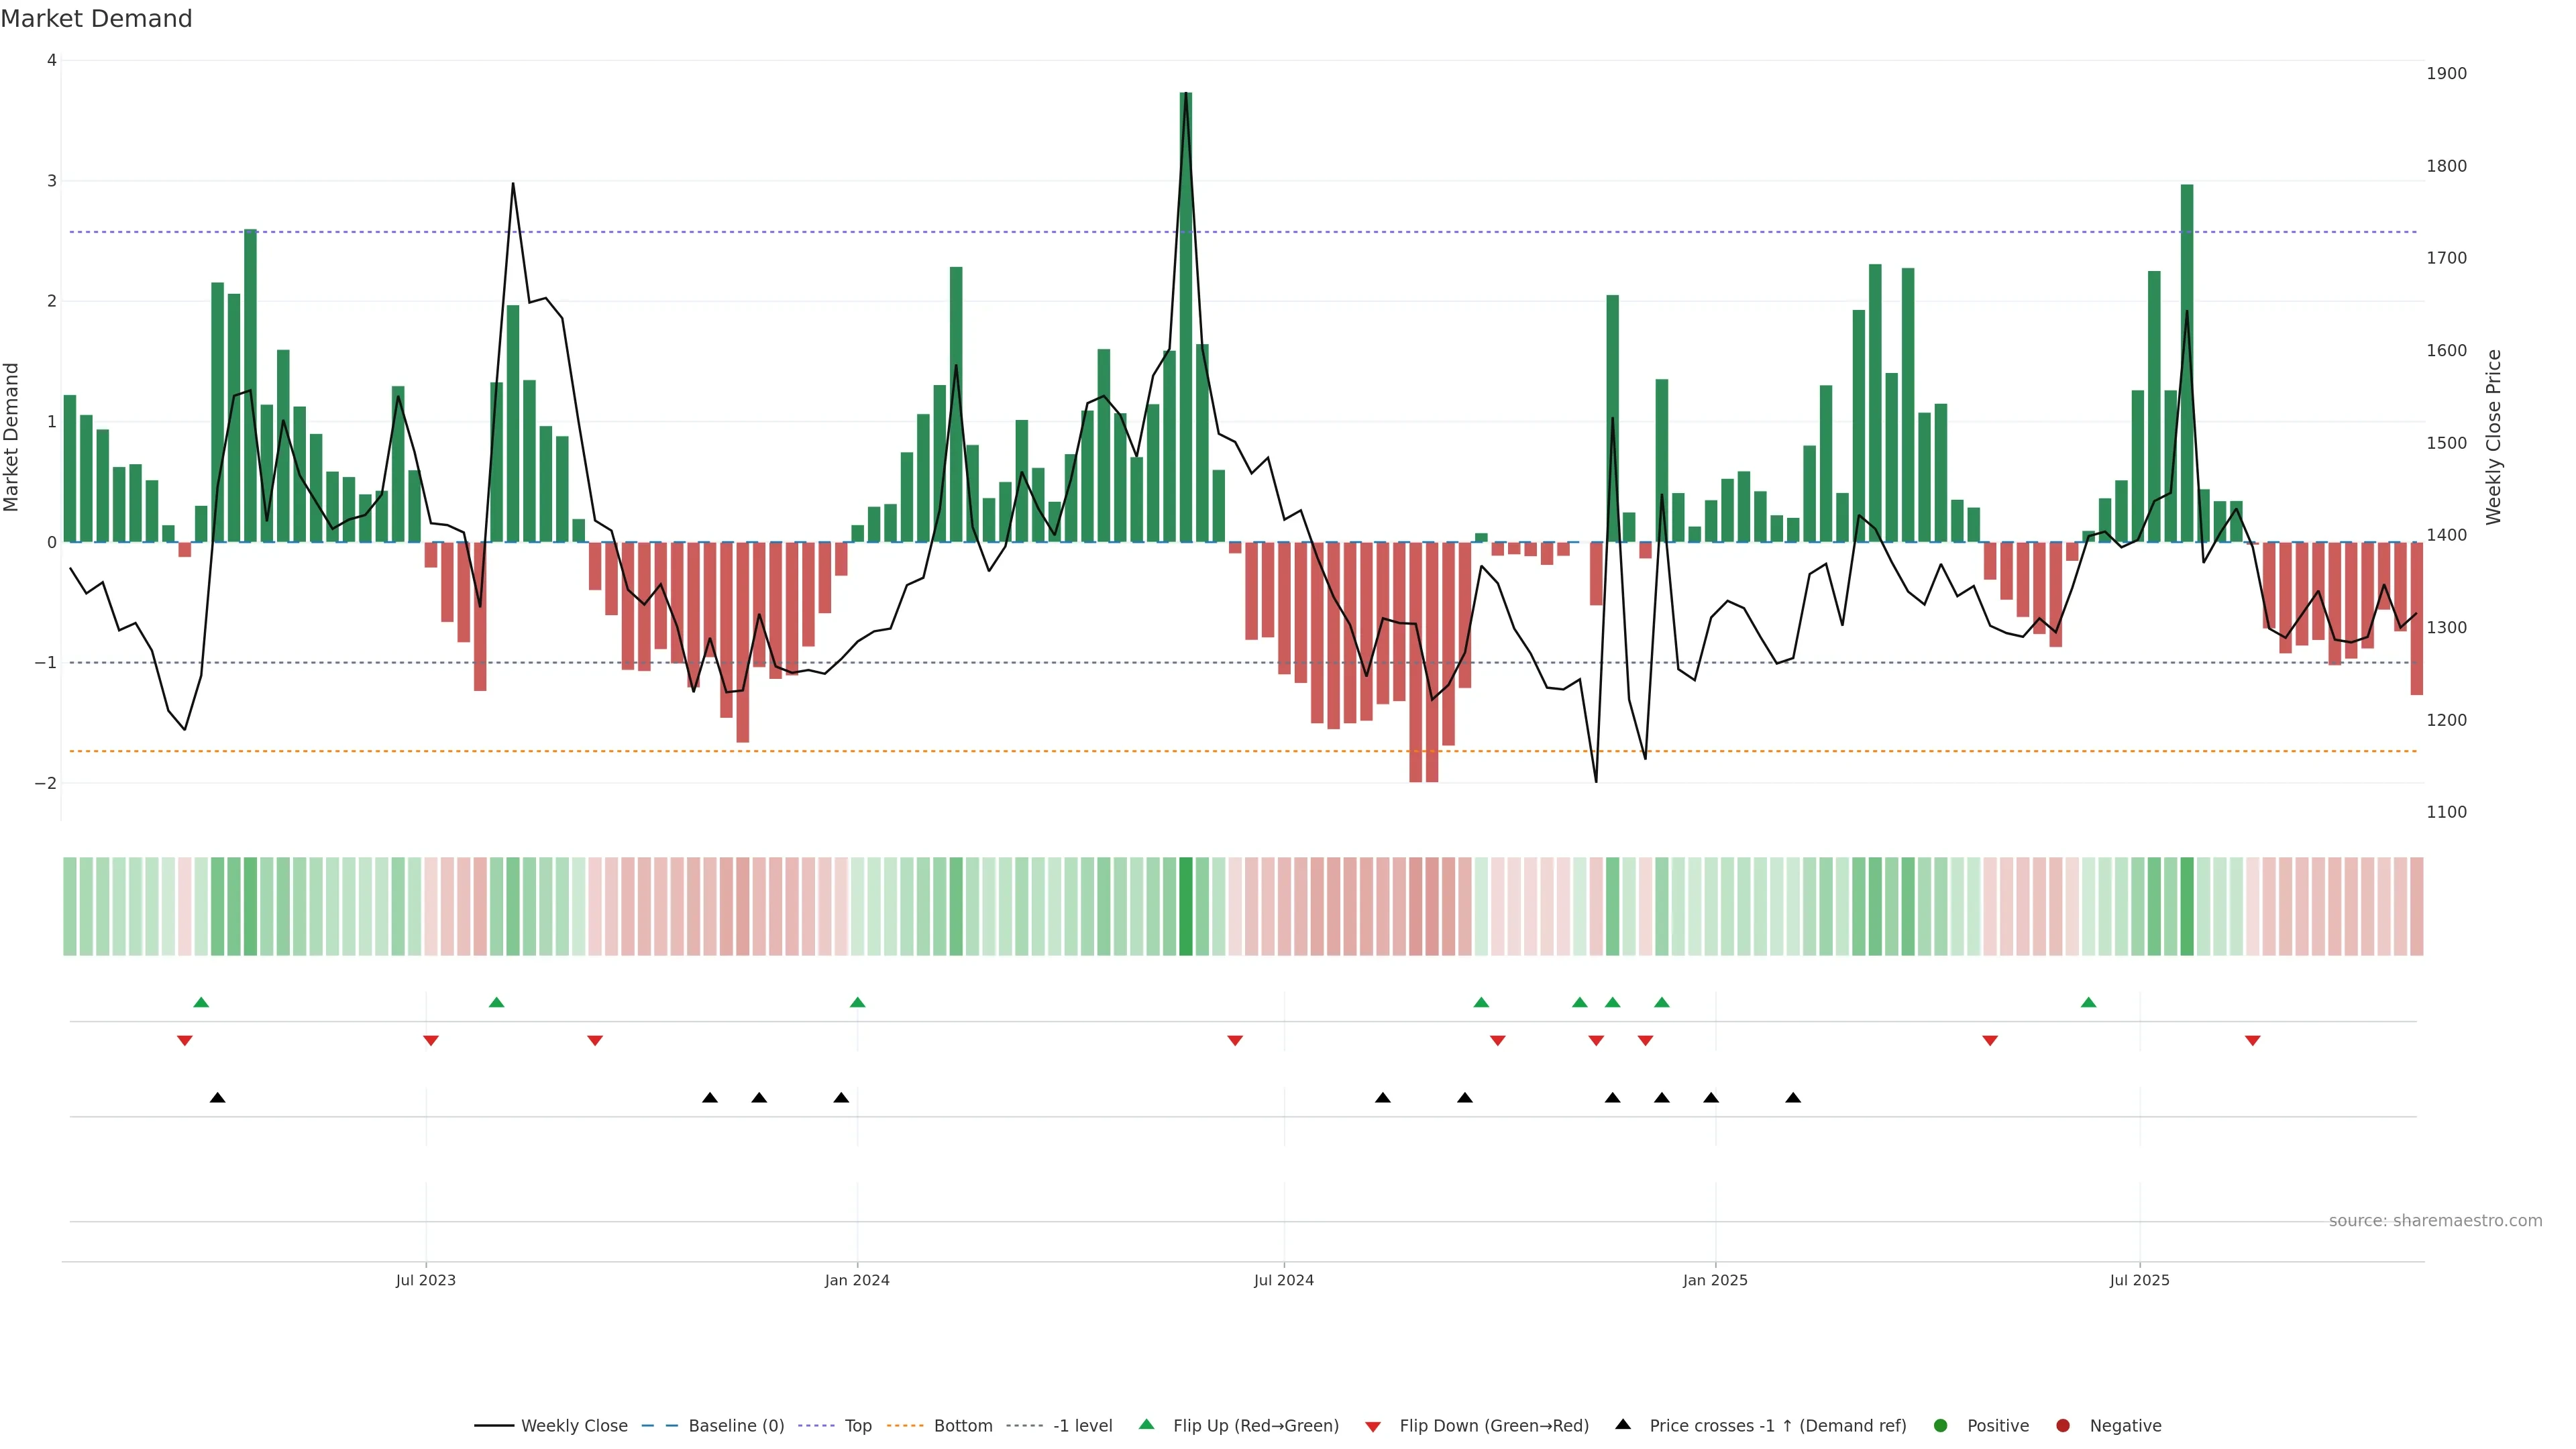This screenshot has height=1449, width=2576.
Task: Click the Negative red dot legend
Action: pos(2063,1425)
